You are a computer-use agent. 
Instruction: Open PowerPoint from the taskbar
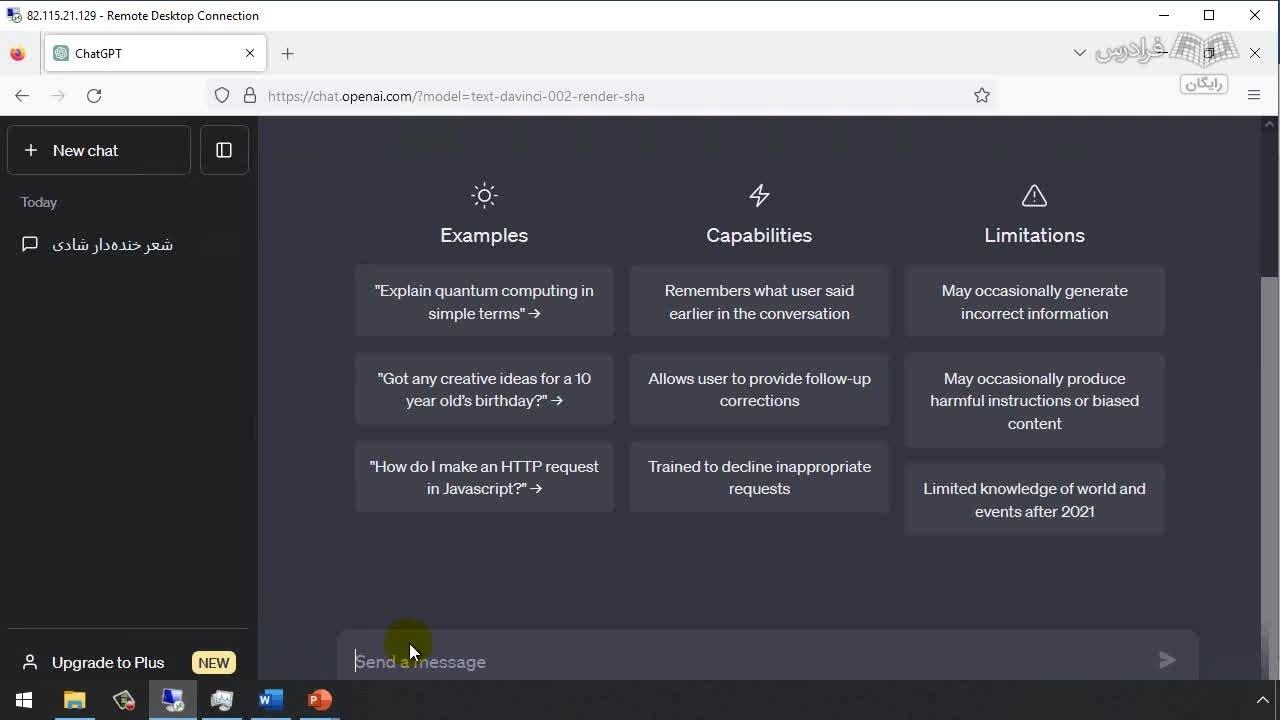[x=319, y=700]
